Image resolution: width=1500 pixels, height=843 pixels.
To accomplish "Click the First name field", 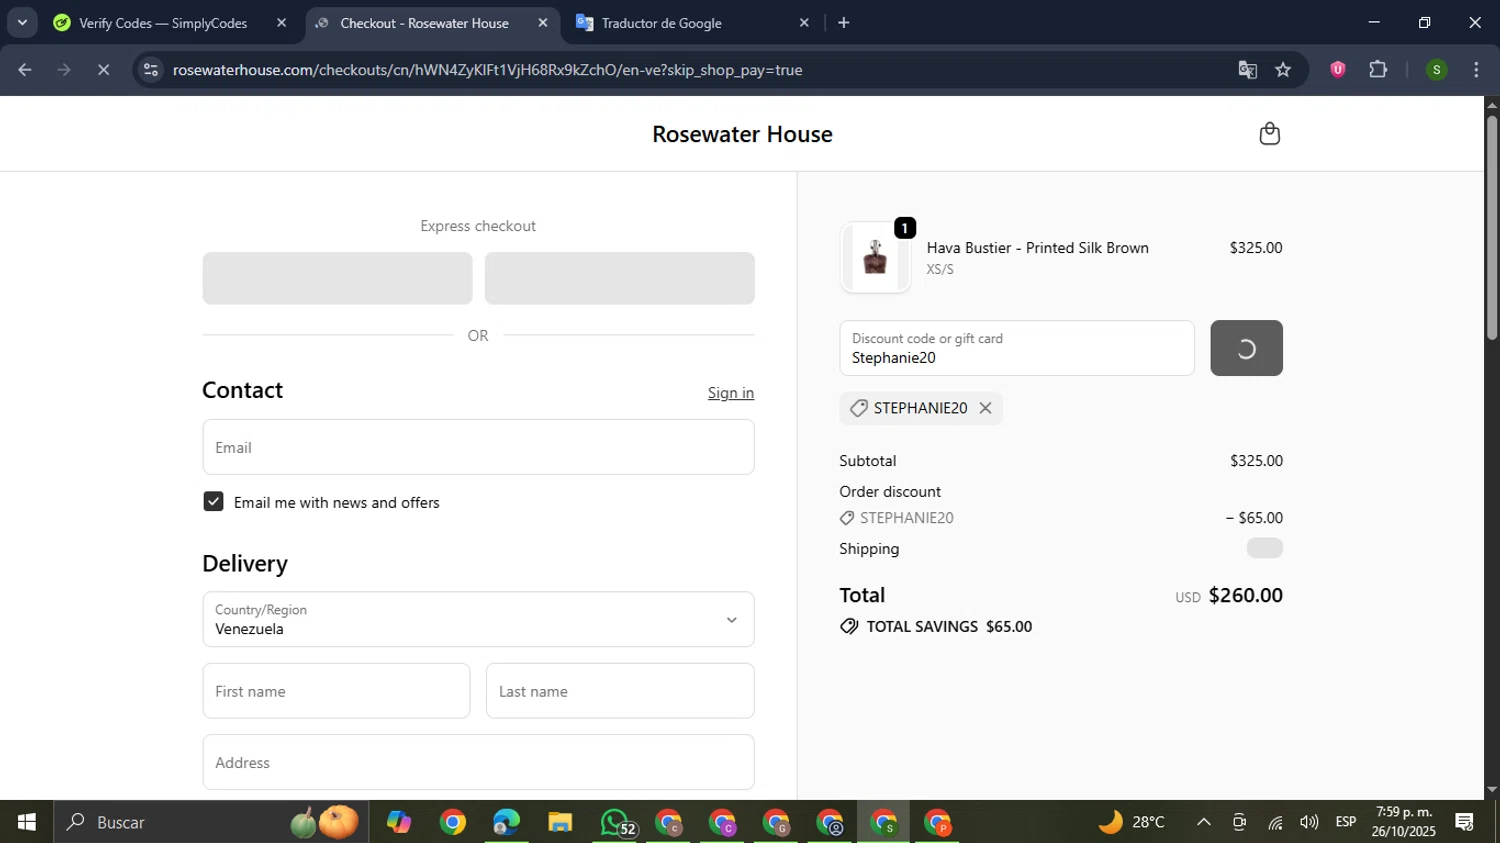I will [x=336, y=691].
